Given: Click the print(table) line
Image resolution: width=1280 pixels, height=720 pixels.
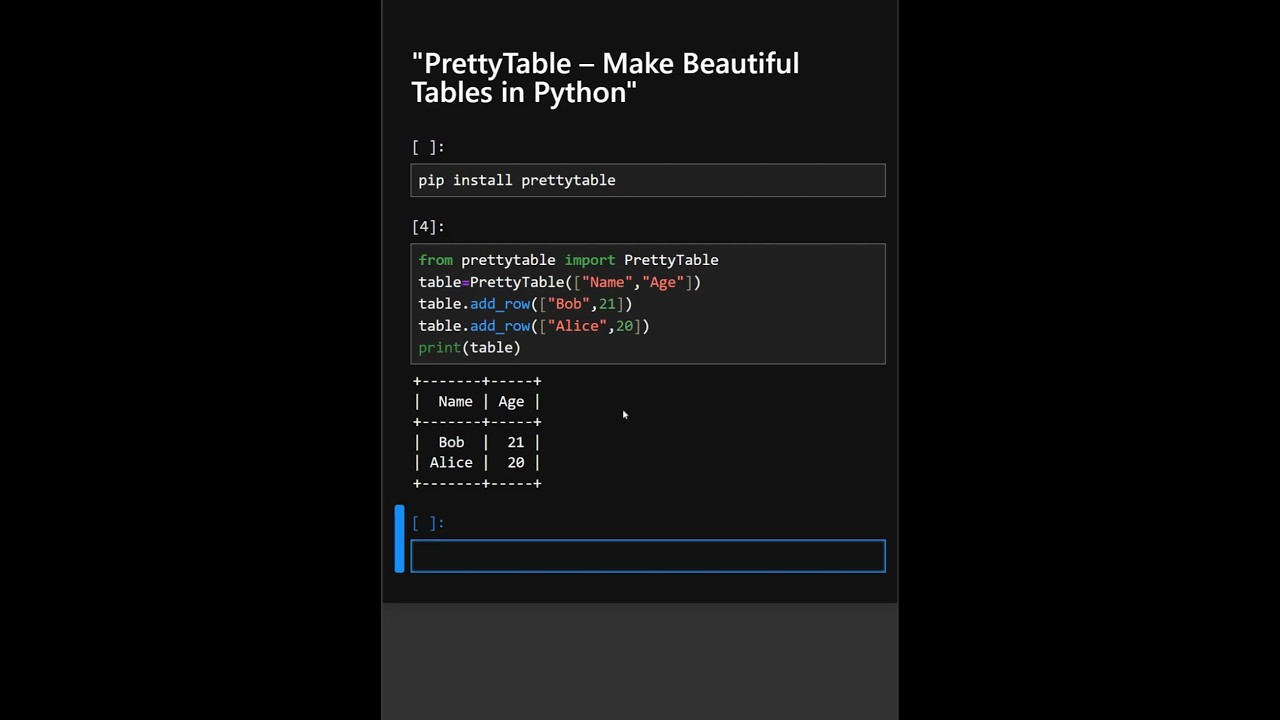Looking at the screenshot, I should pos(469,348).
